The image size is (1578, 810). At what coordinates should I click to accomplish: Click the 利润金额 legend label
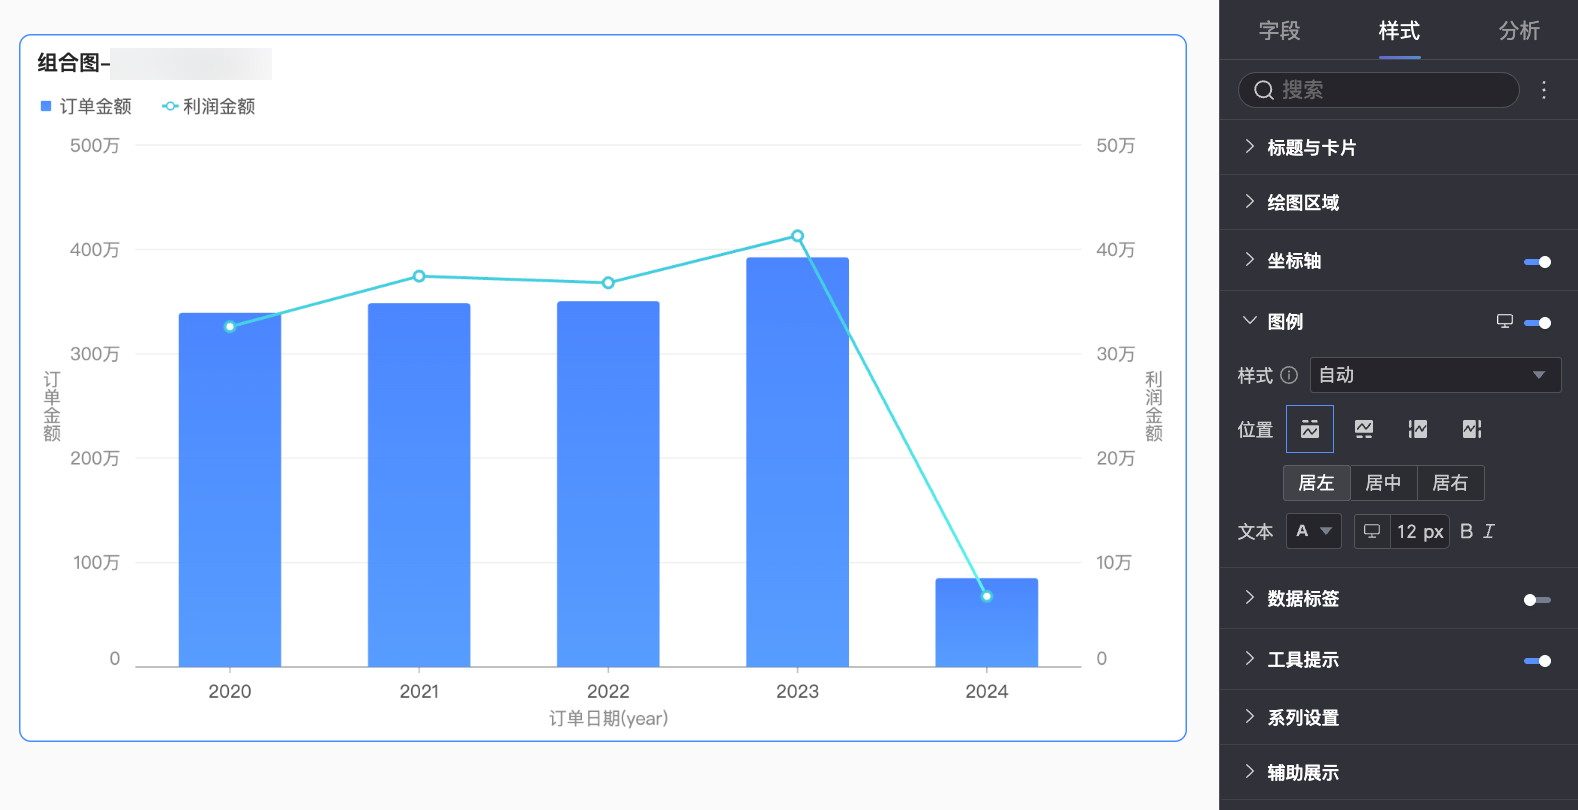[x=219, y=106]
